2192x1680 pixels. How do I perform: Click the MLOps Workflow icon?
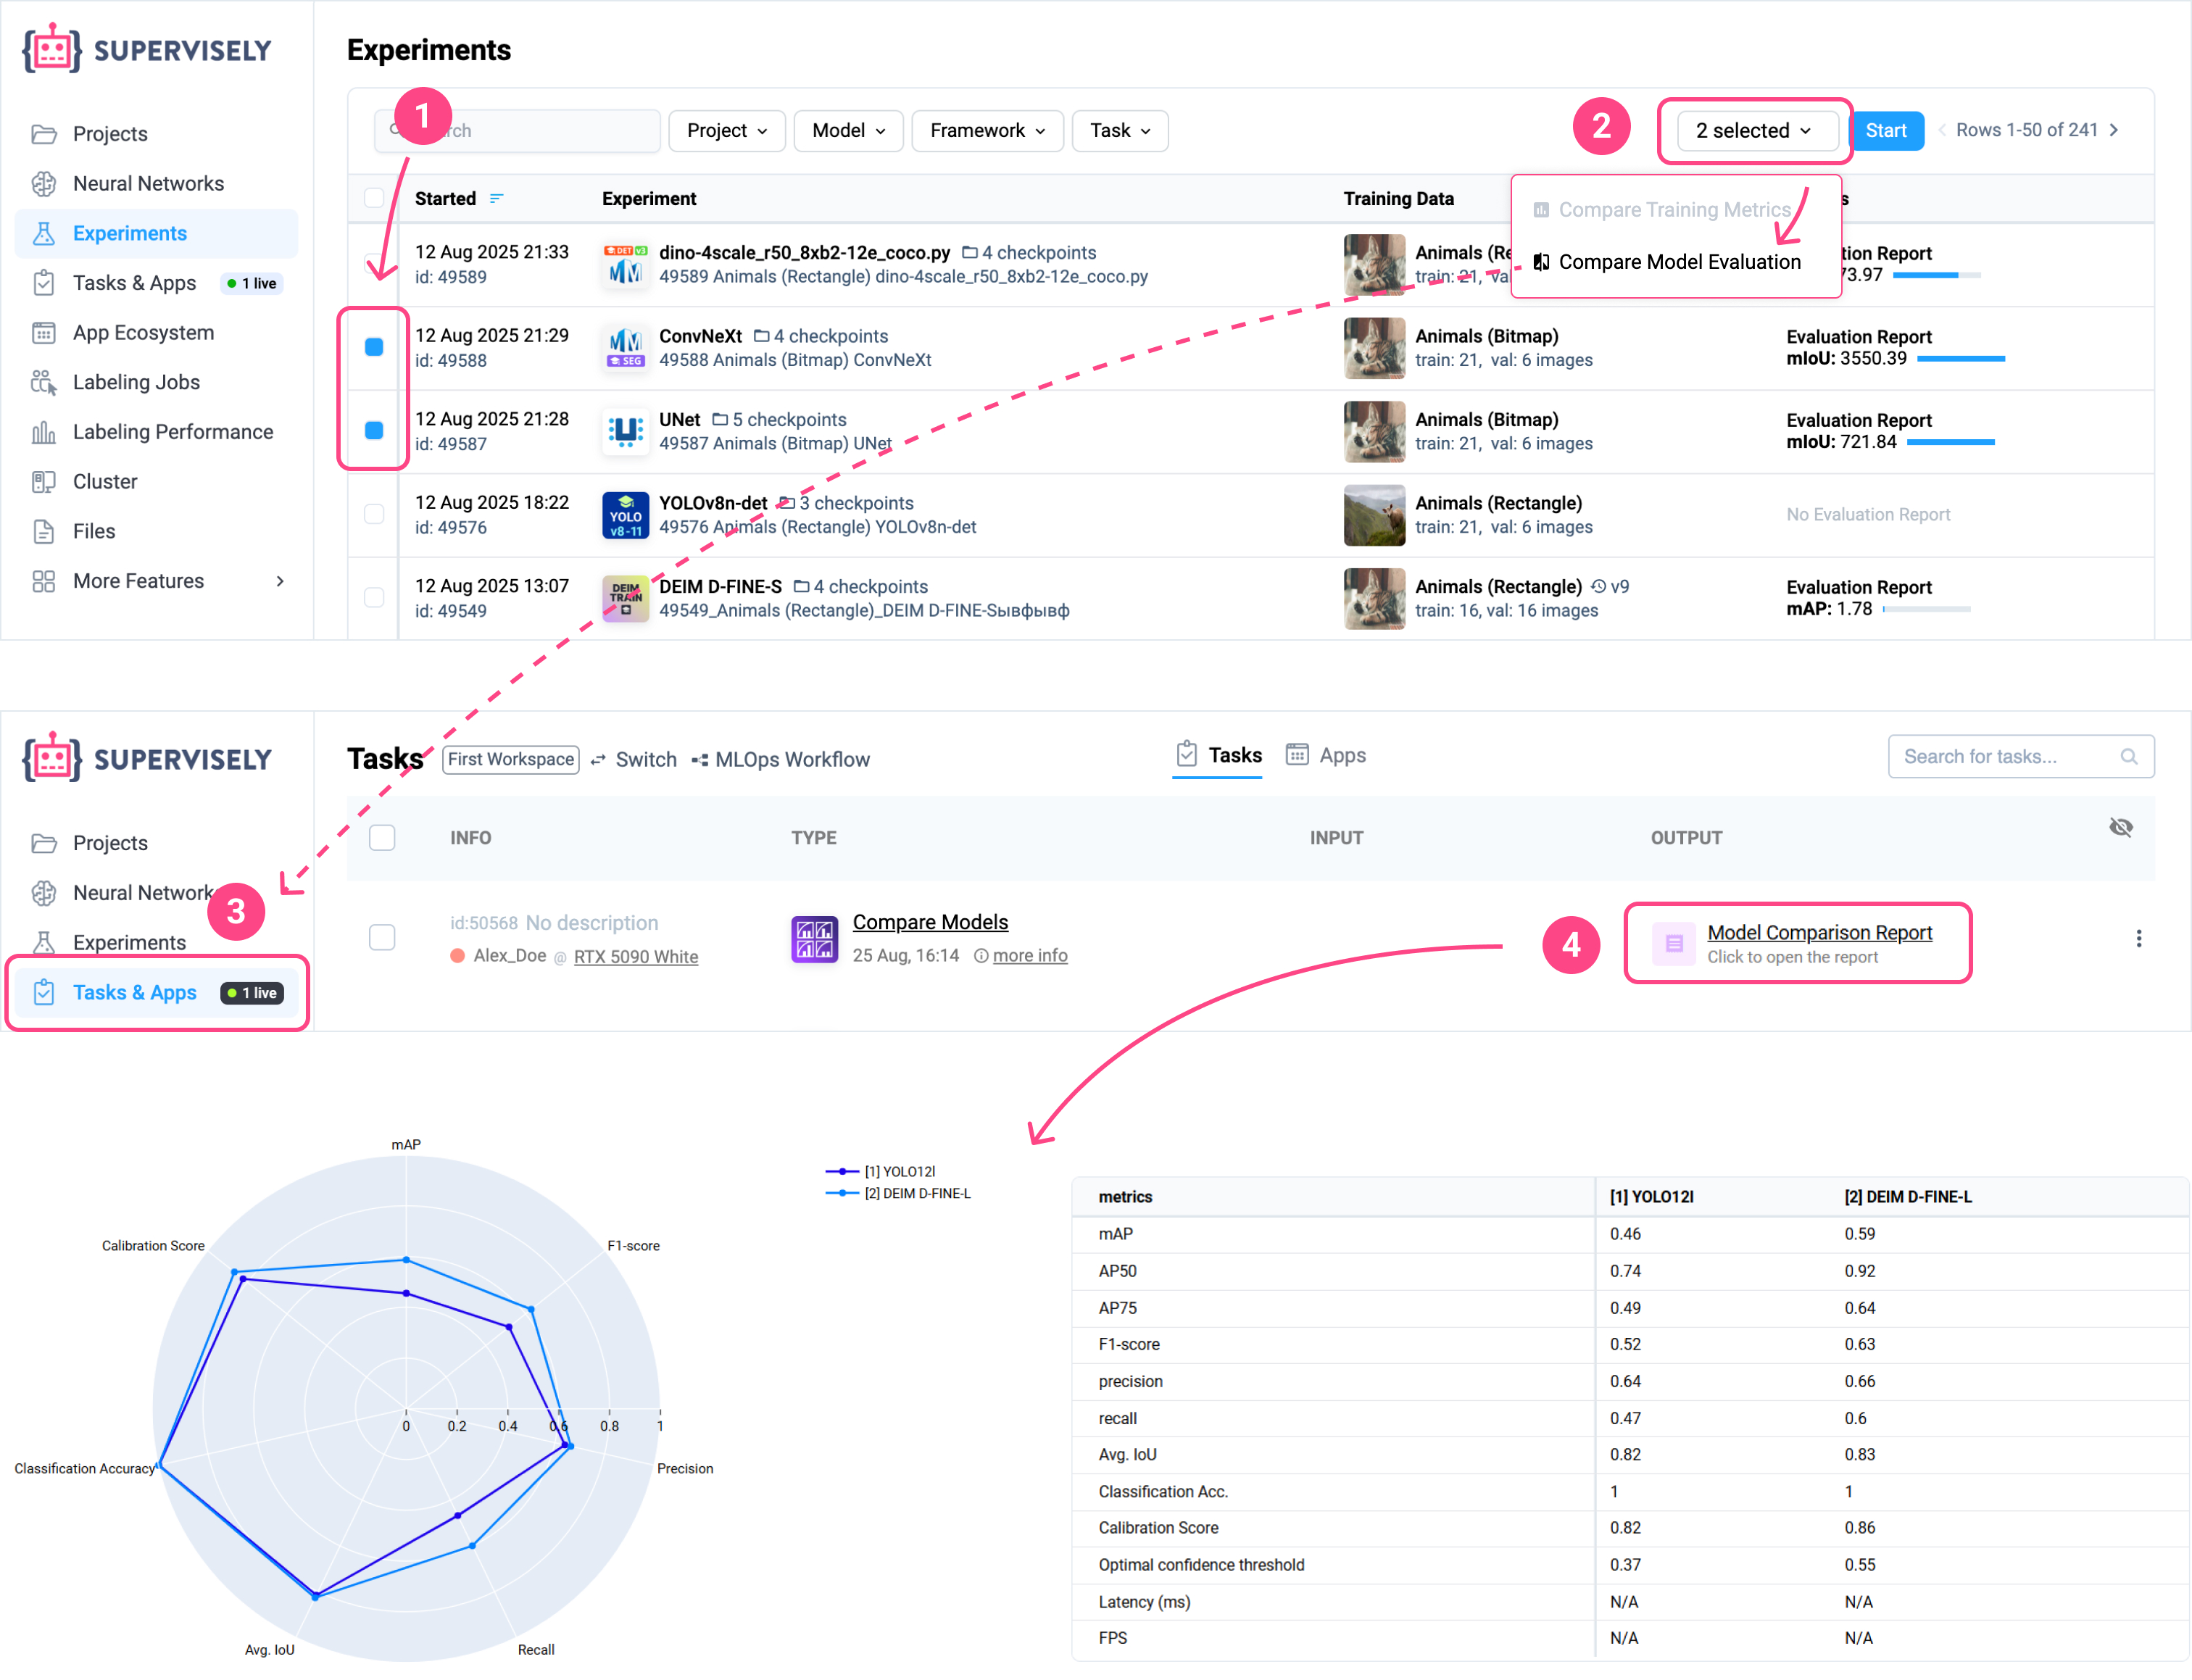click(x=702, y=759)
